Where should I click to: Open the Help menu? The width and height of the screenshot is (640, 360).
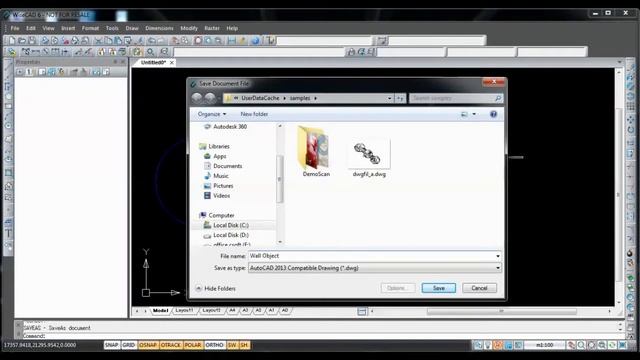pos(232,28)
